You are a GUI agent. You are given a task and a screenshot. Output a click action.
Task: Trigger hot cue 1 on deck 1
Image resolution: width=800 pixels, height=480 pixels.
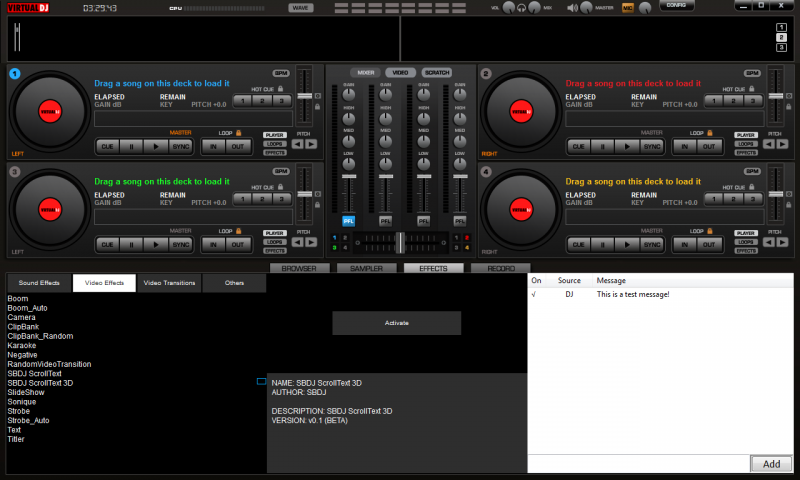click(x=243, y=100)
